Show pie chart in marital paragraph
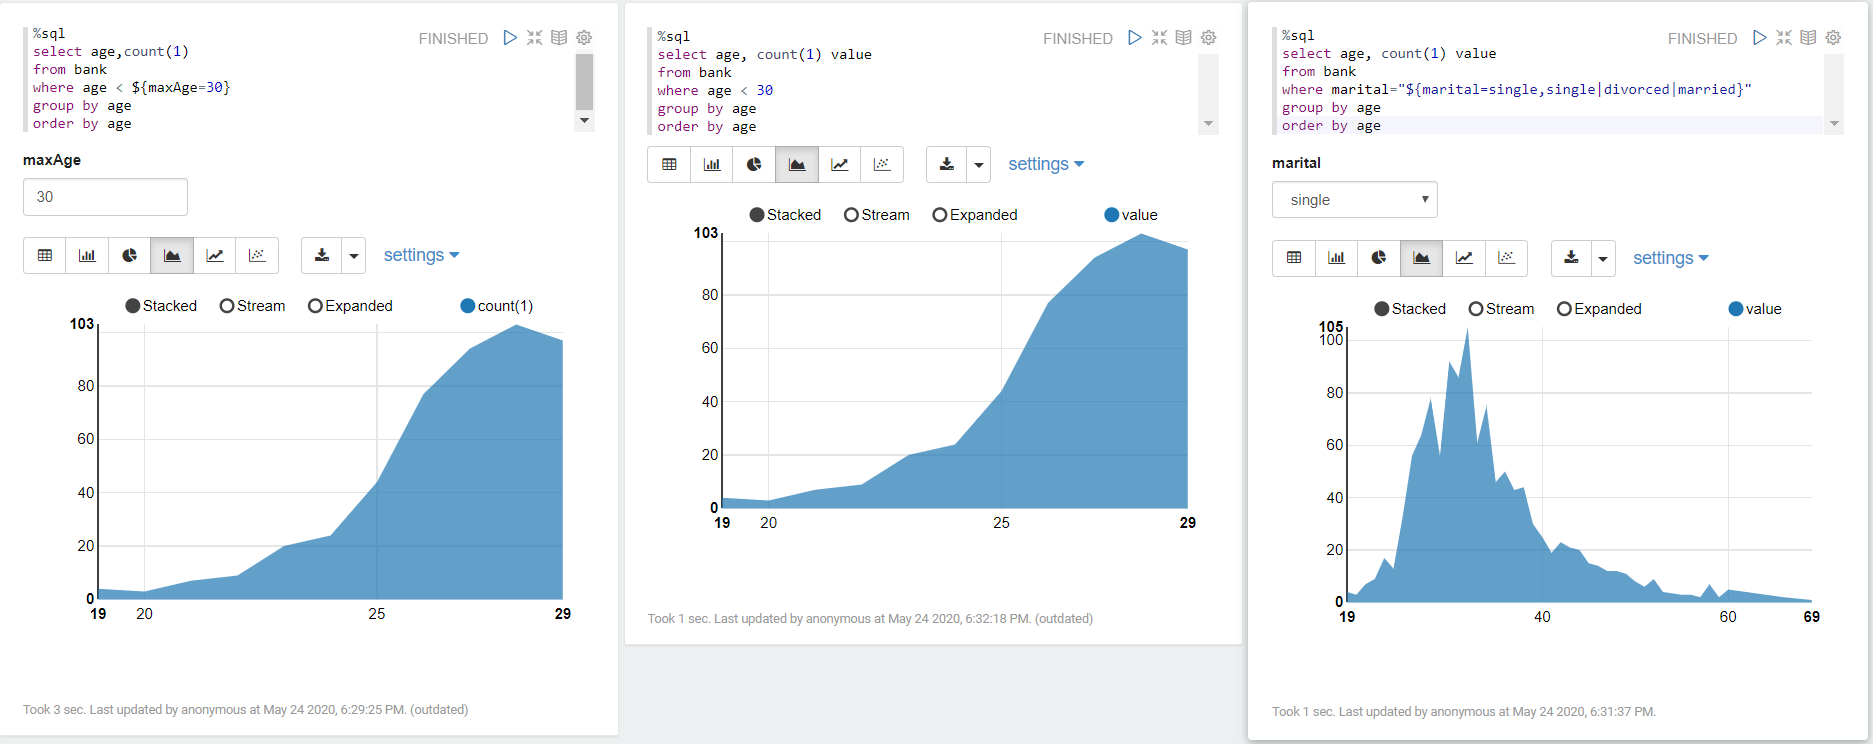1873x744 pixels. tap(1379, 258)
